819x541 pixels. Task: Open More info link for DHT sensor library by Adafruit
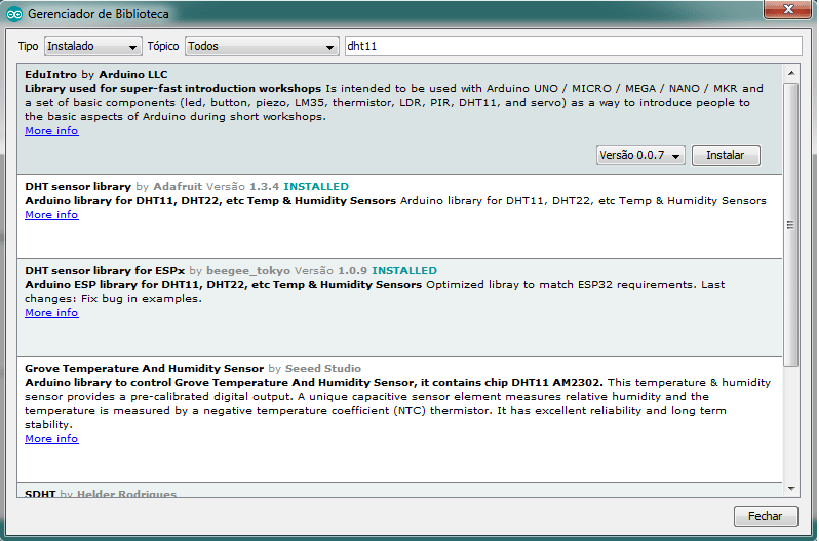coord(52,215)
